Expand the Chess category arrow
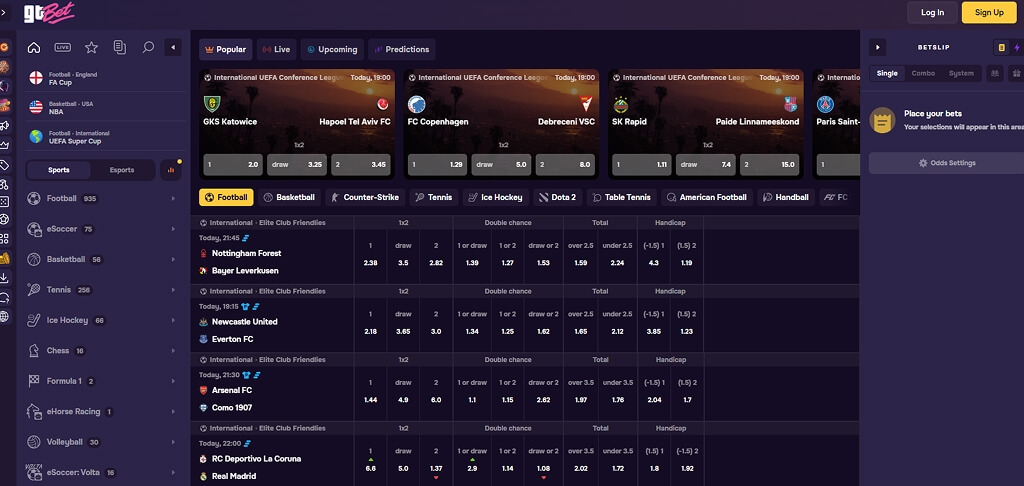 173,351
